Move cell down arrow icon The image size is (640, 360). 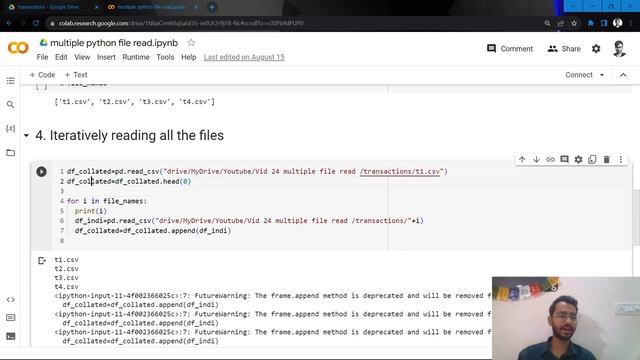[x=536, y=160]
